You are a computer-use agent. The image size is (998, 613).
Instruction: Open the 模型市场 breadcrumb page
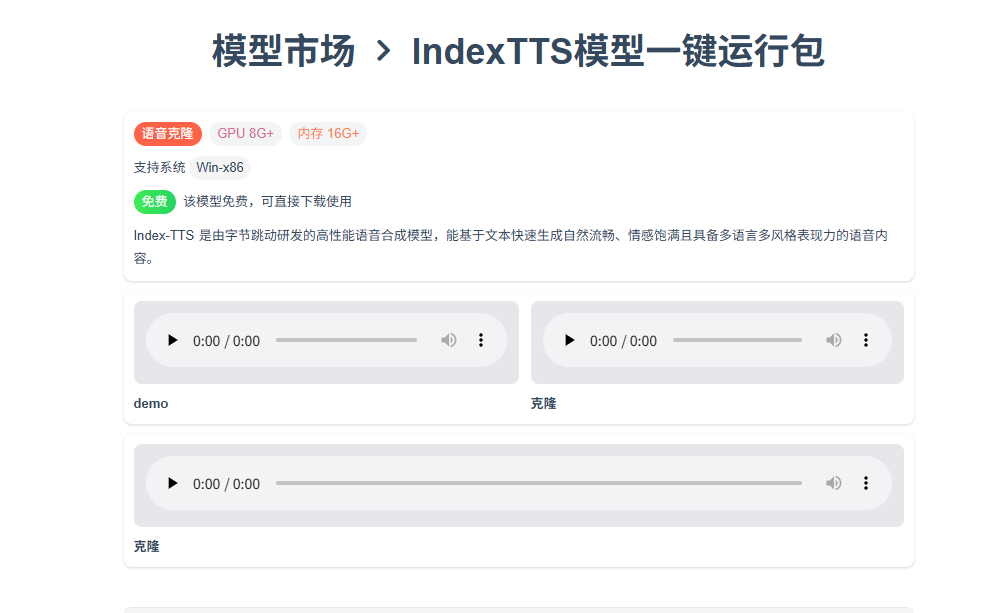281,50
